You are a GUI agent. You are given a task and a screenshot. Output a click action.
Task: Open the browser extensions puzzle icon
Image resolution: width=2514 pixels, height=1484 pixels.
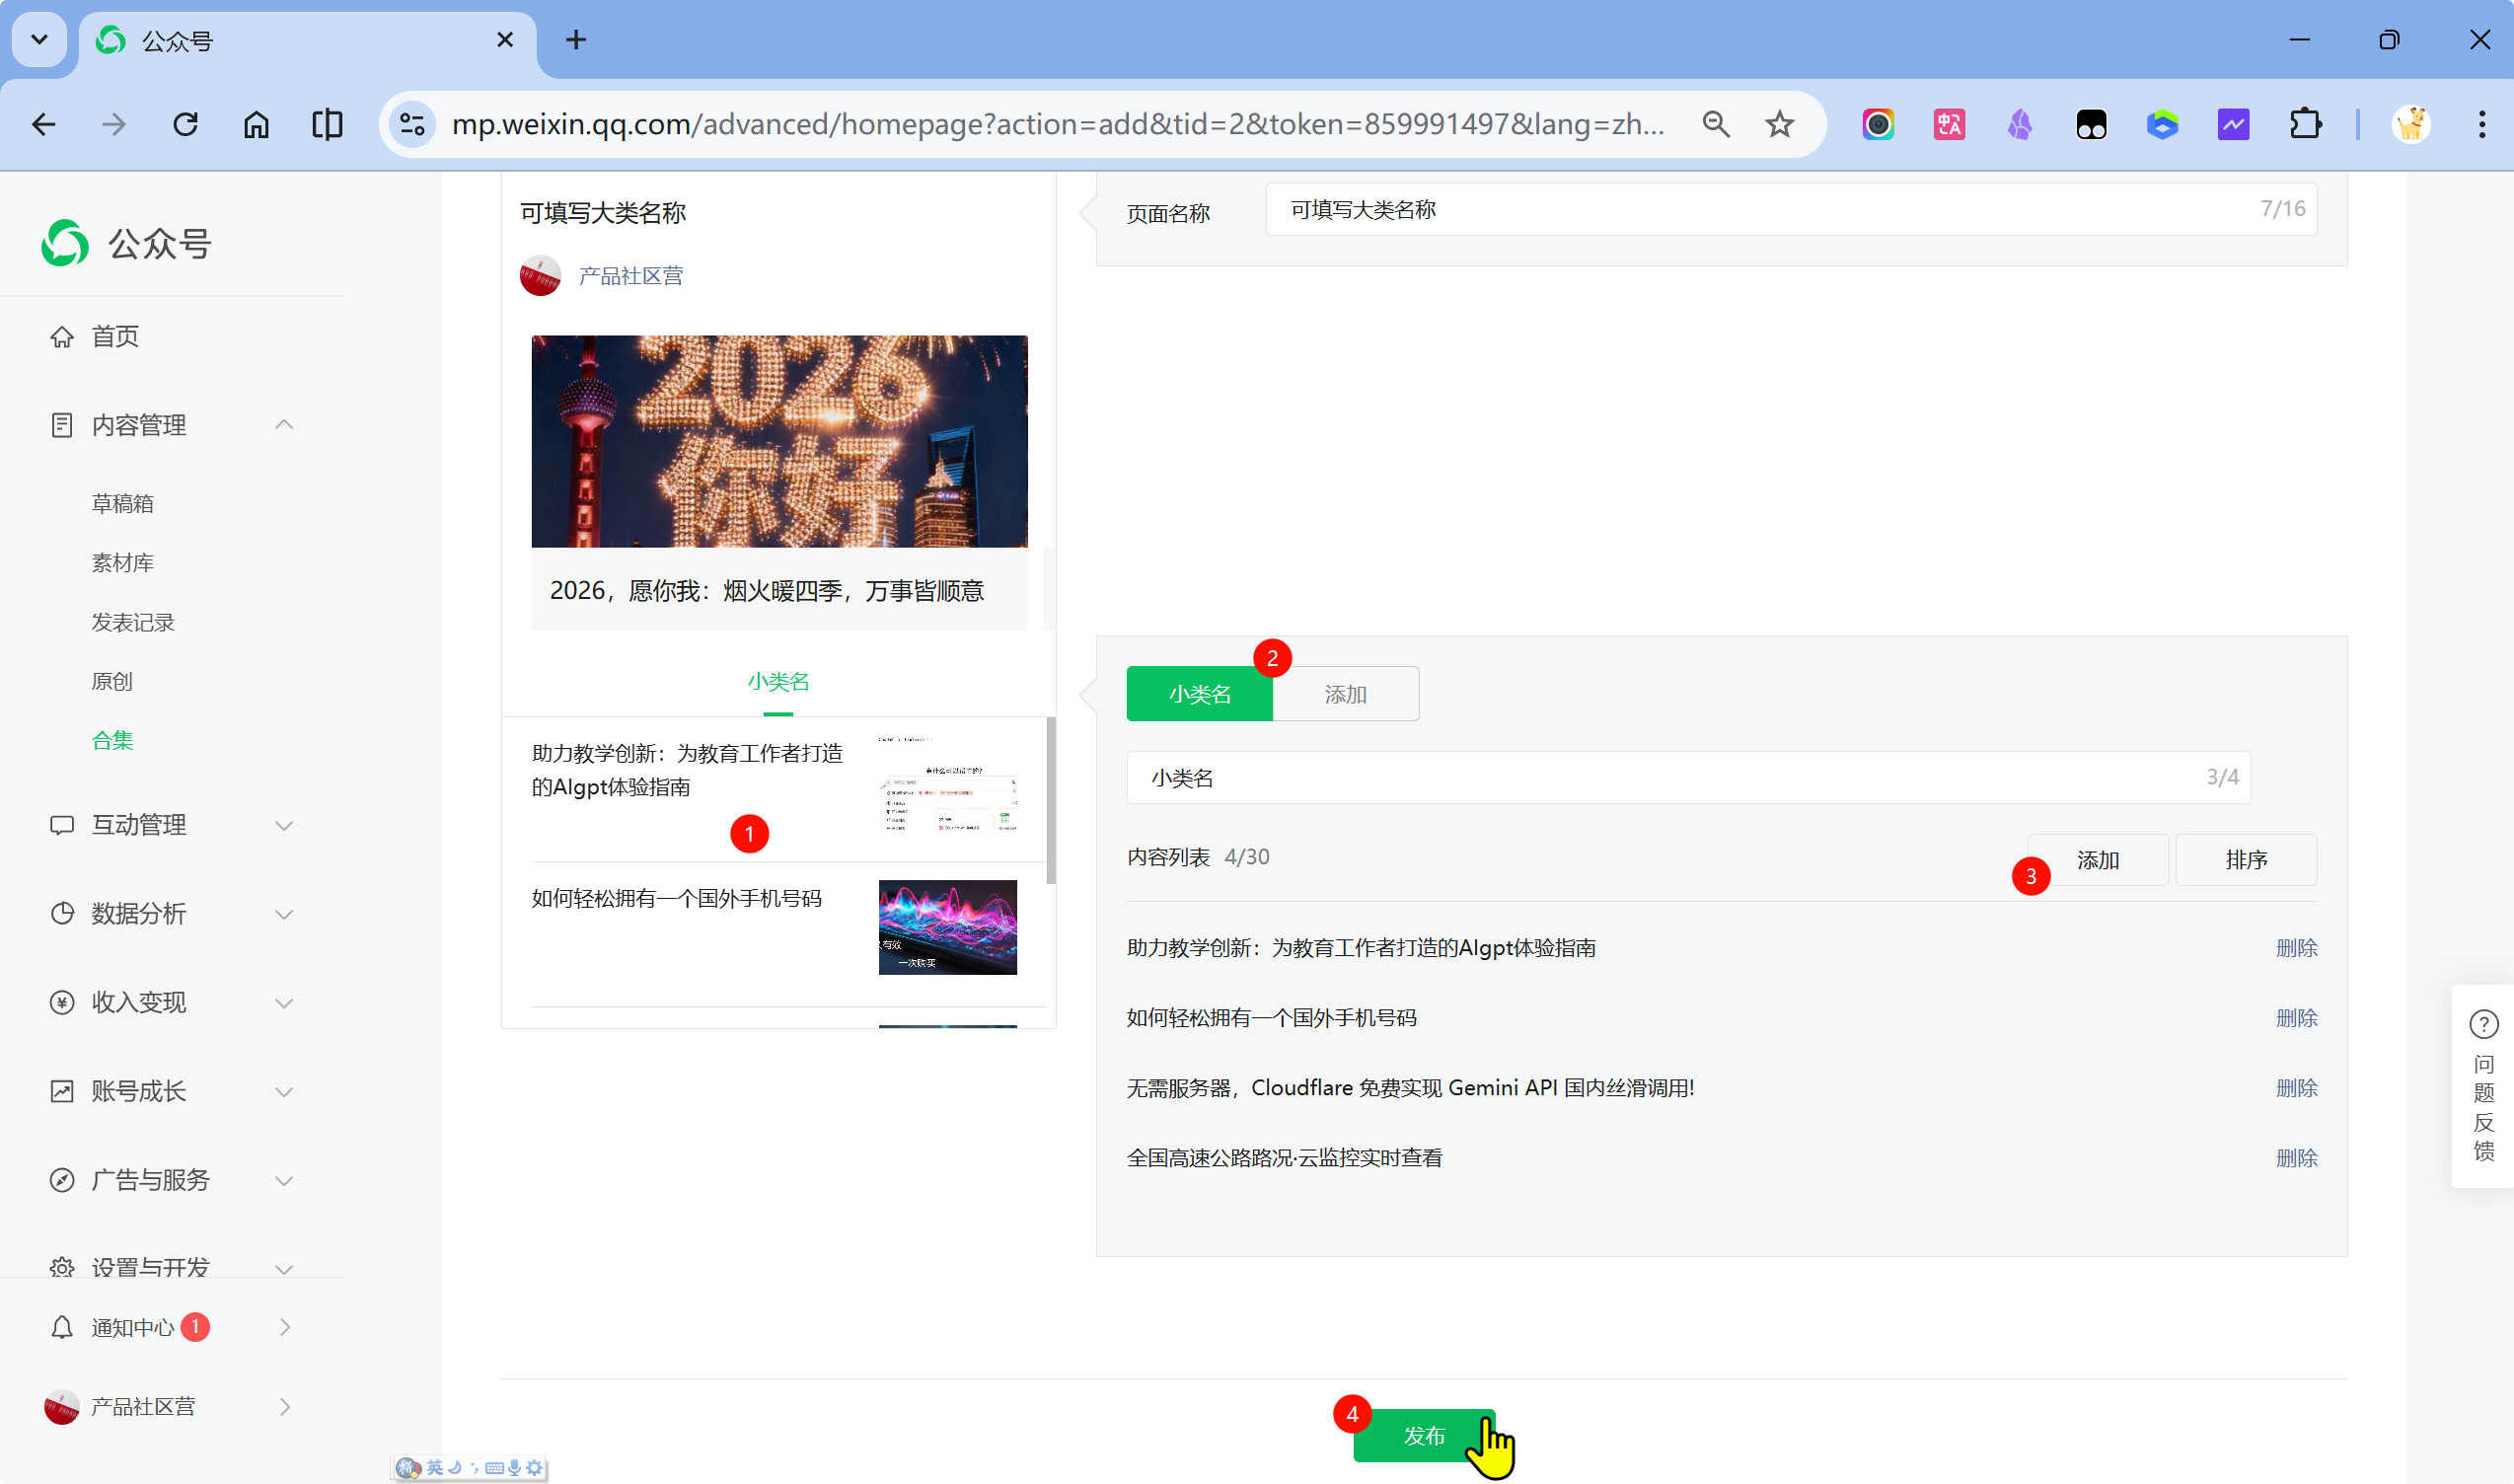point(2305,124)
